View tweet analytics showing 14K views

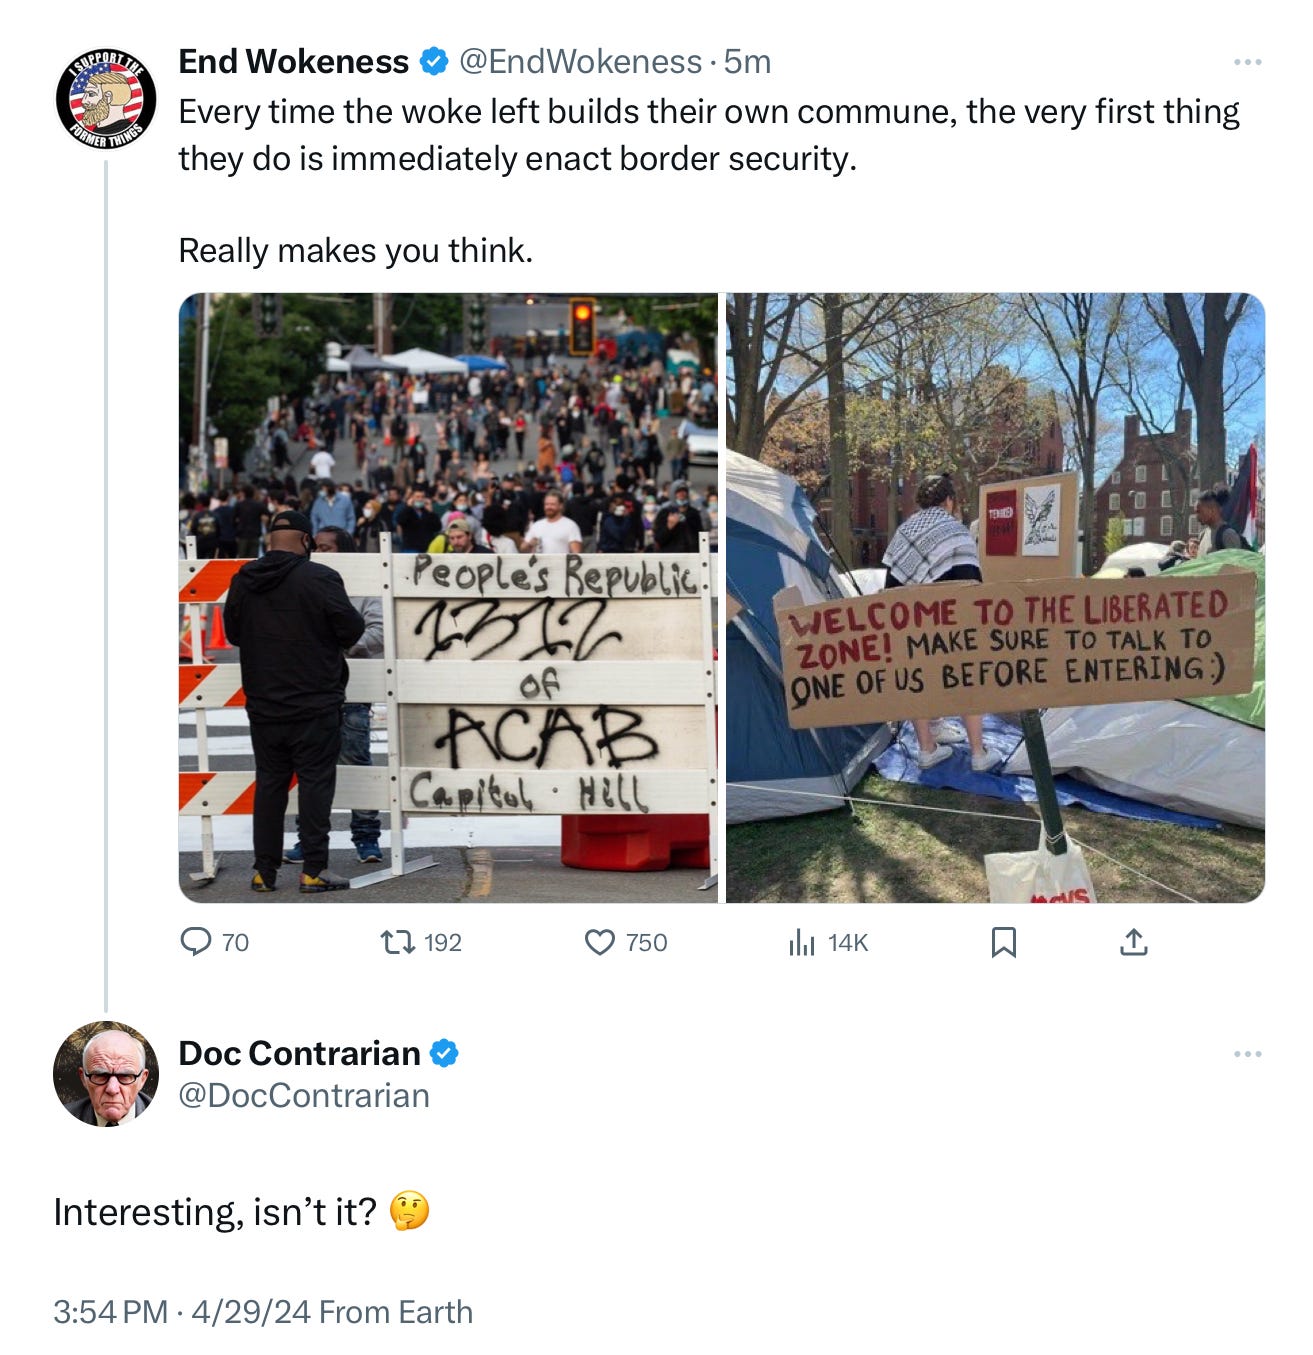[x=802, y=942]
